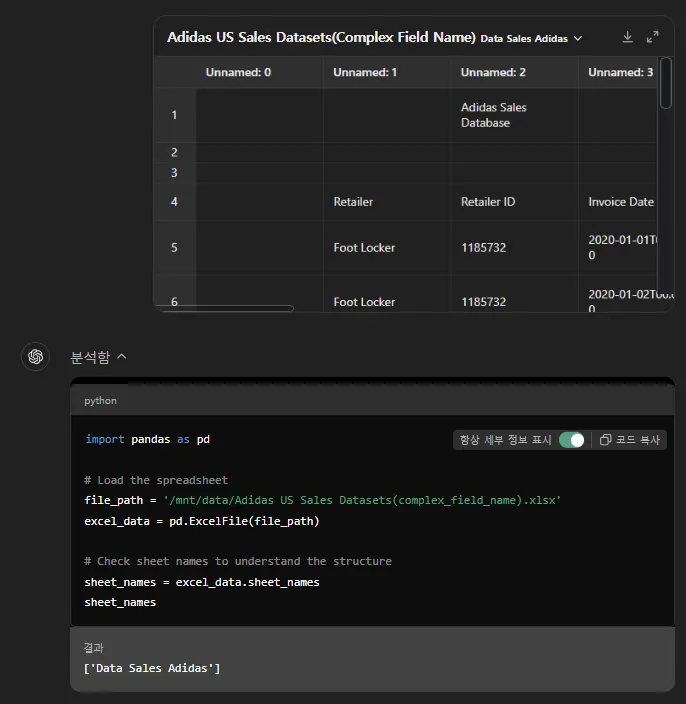Screen dimensions: 686x704
Task: Open the Data Sales Adidas sheet dropdown
Action: pyautogui.click(x=531, y=39)
